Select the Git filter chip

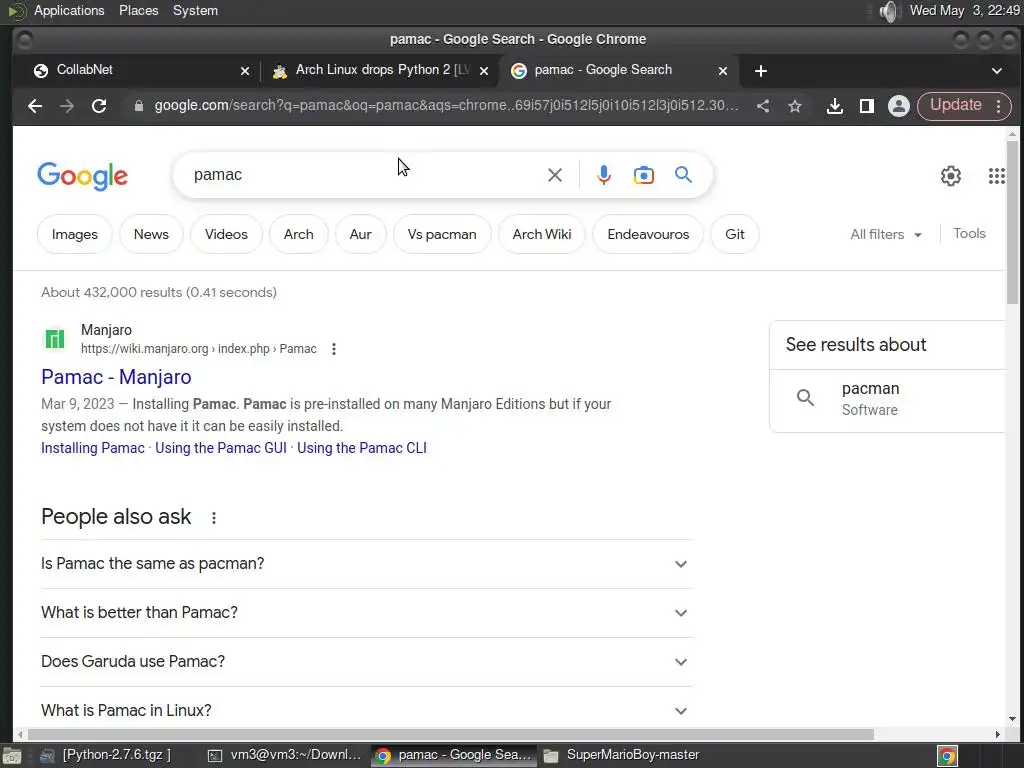[735, 234]
